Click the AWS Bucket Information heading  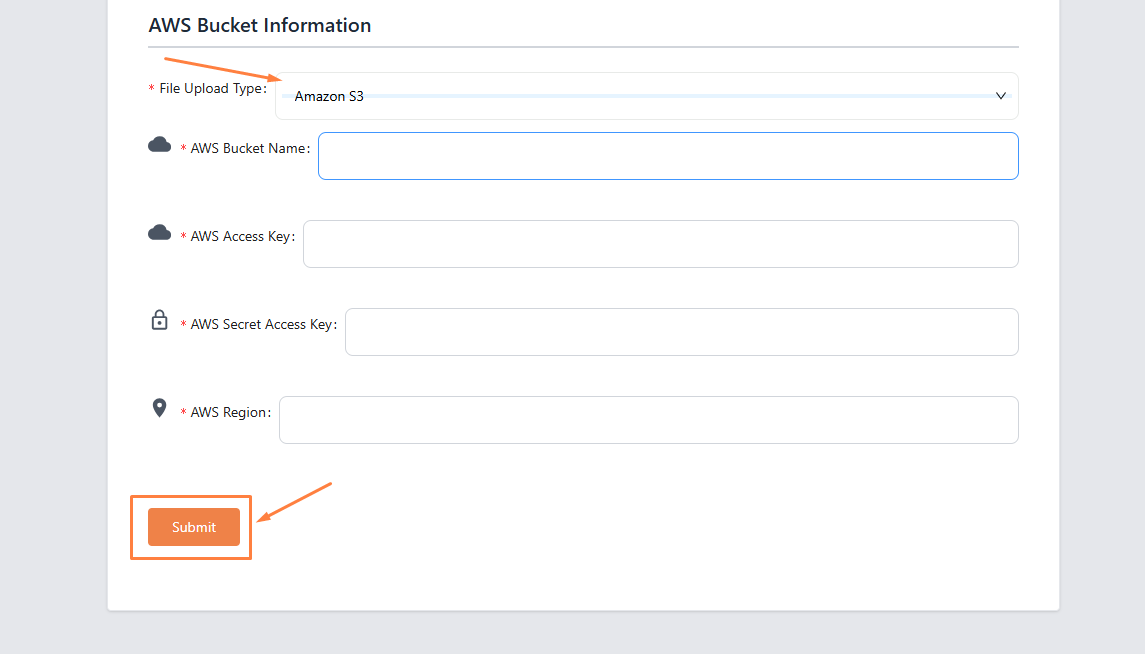pos(260,26)
